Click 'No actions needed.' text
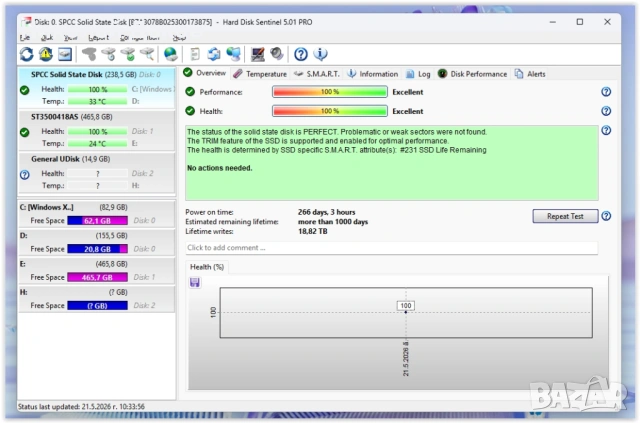This screenshot has height=423, width=640. pos(220,168)
